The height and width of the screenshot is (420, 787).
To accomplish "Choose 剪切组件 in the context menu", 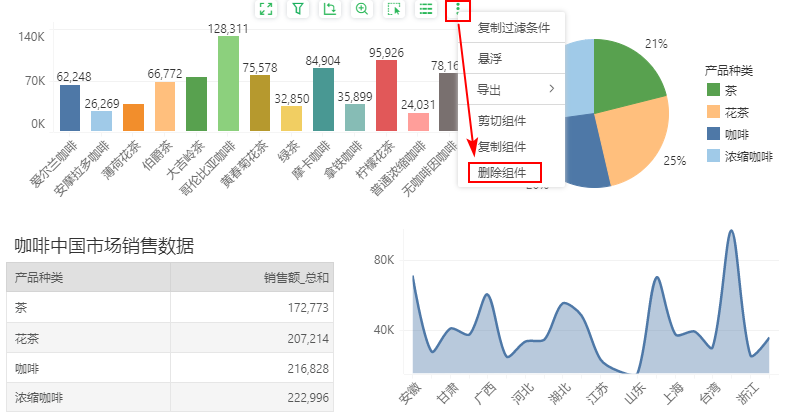I will (501, 120).
